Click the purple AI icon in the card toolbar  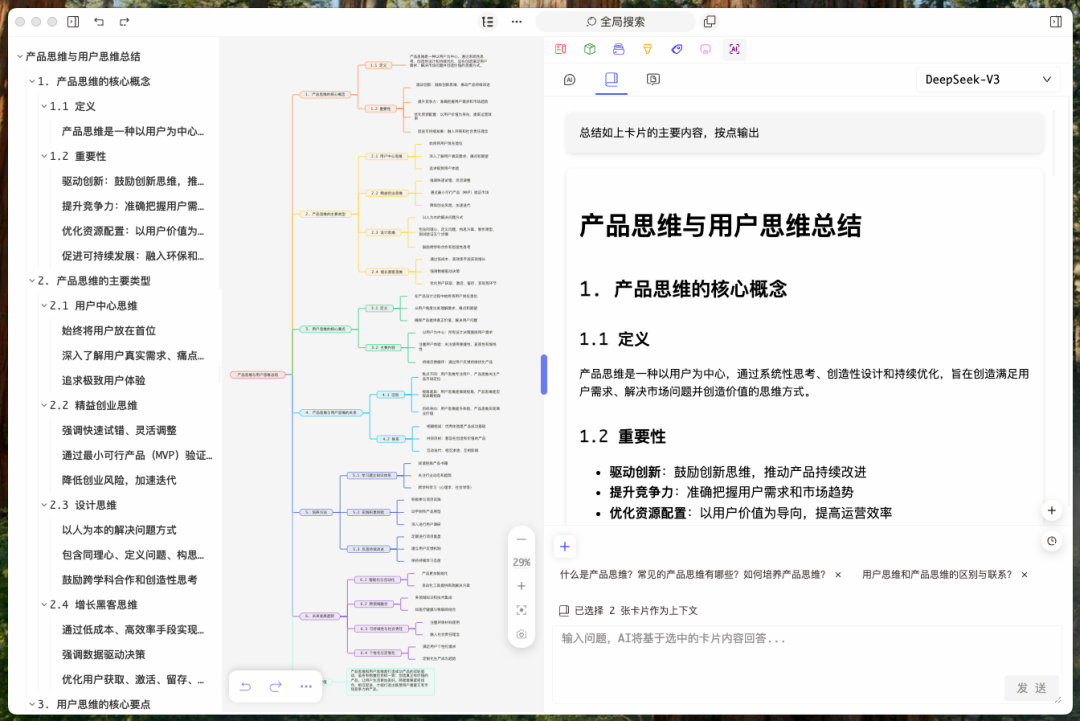734,49
